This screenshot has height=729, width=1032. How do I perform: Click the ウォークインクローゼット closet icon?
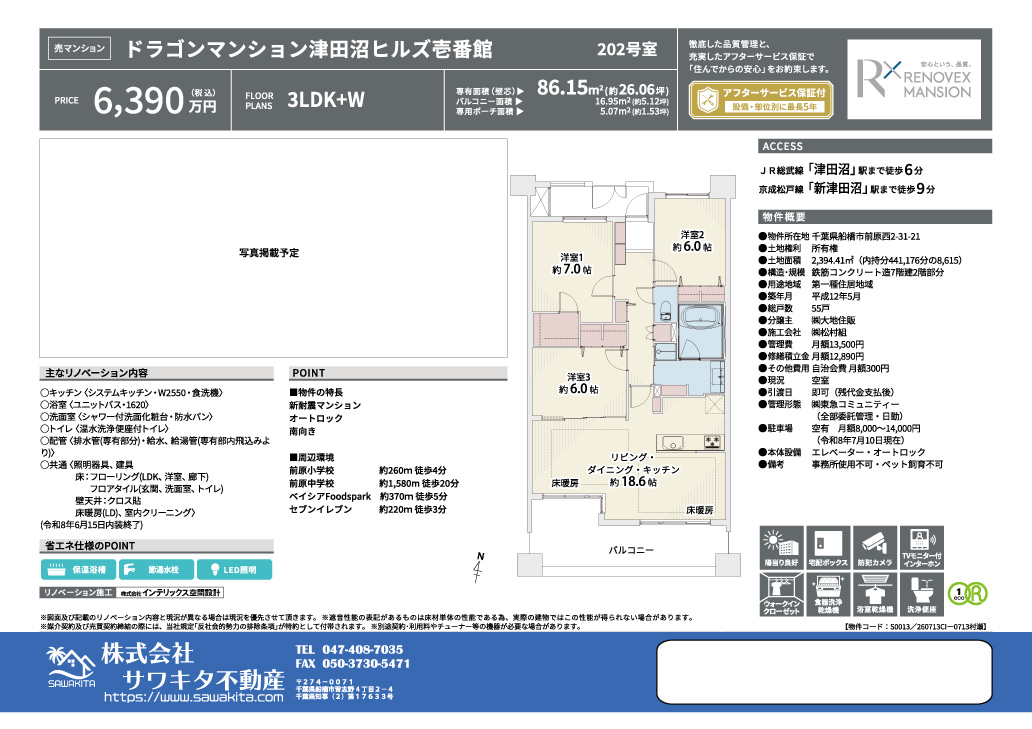(781, 594)
